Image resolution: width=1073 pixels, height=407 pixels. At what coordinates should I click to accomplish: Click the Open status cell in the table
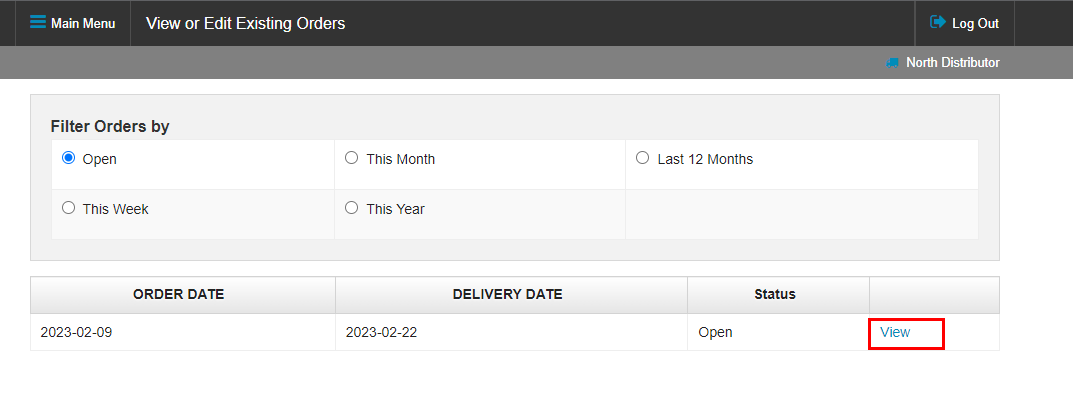coord(778,332)
